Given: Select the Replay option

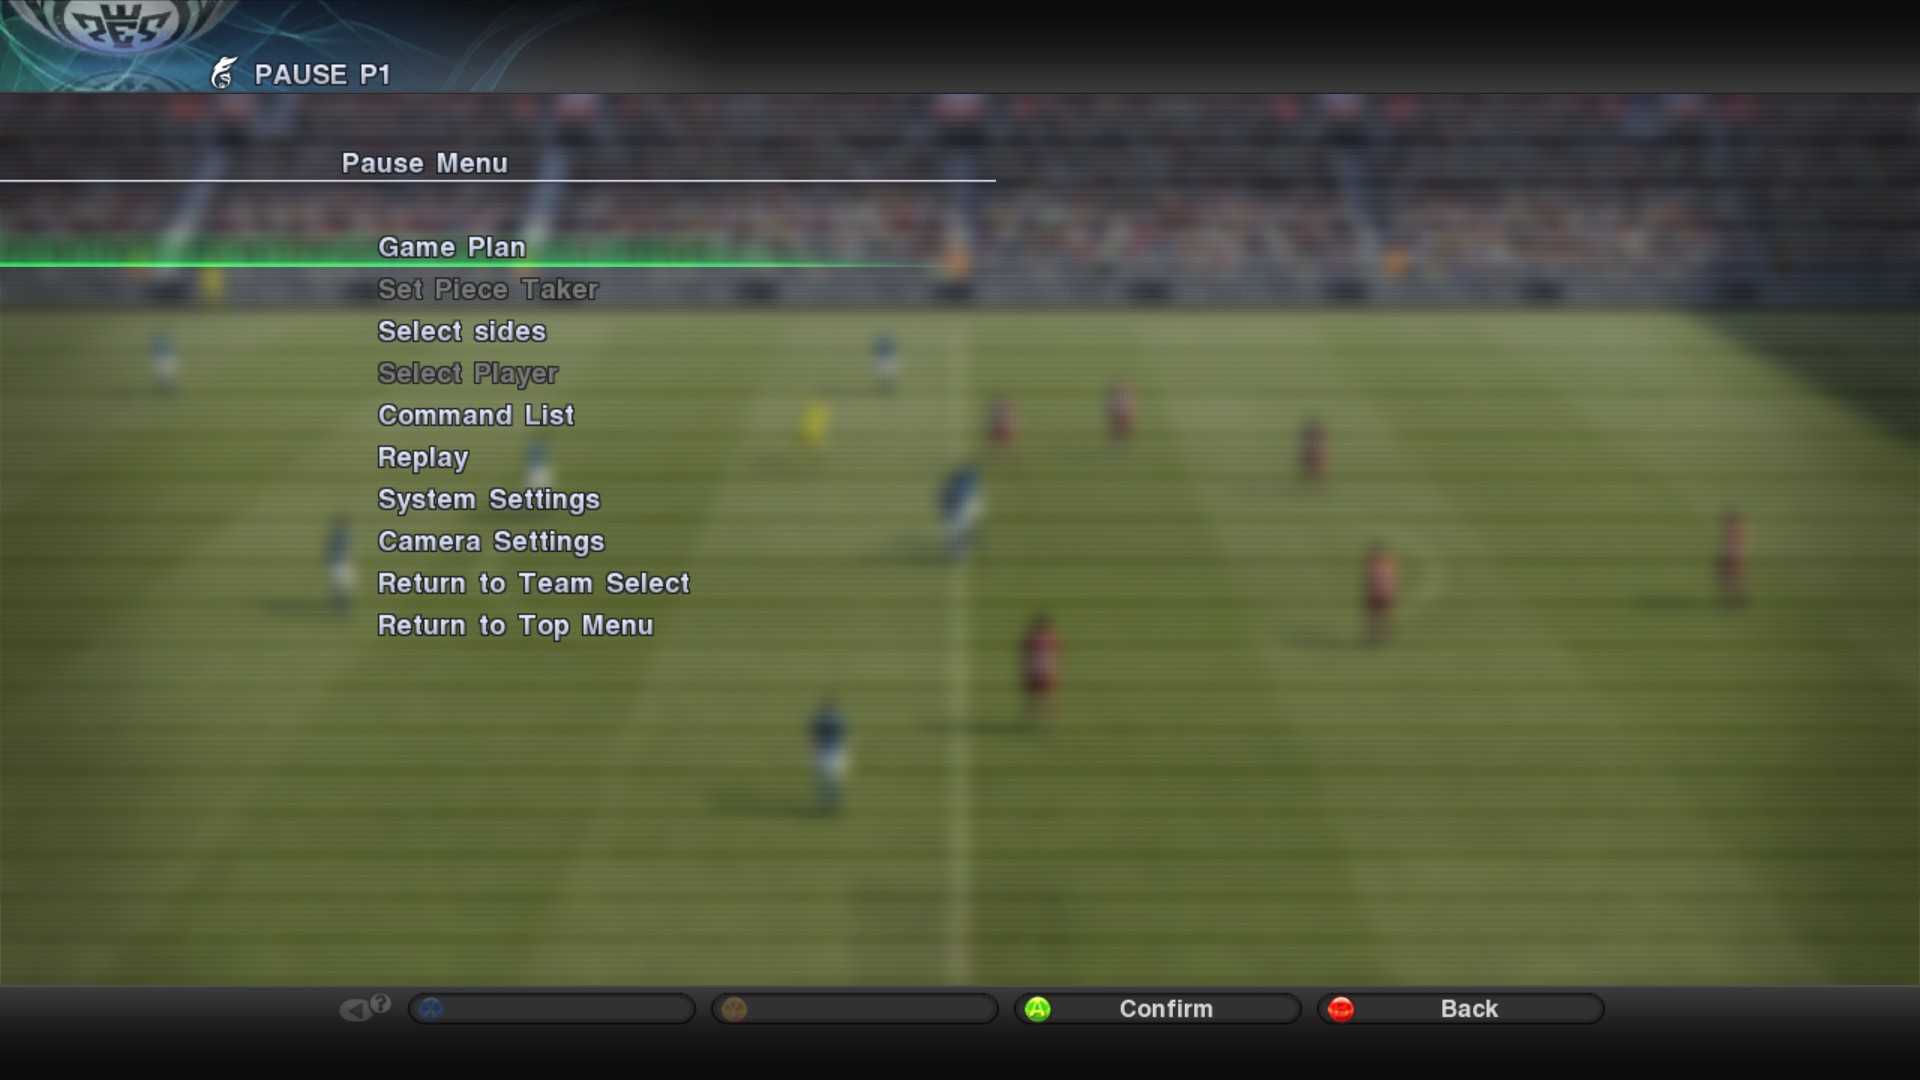Looking at the screenshot, I should tap(423, 456).
